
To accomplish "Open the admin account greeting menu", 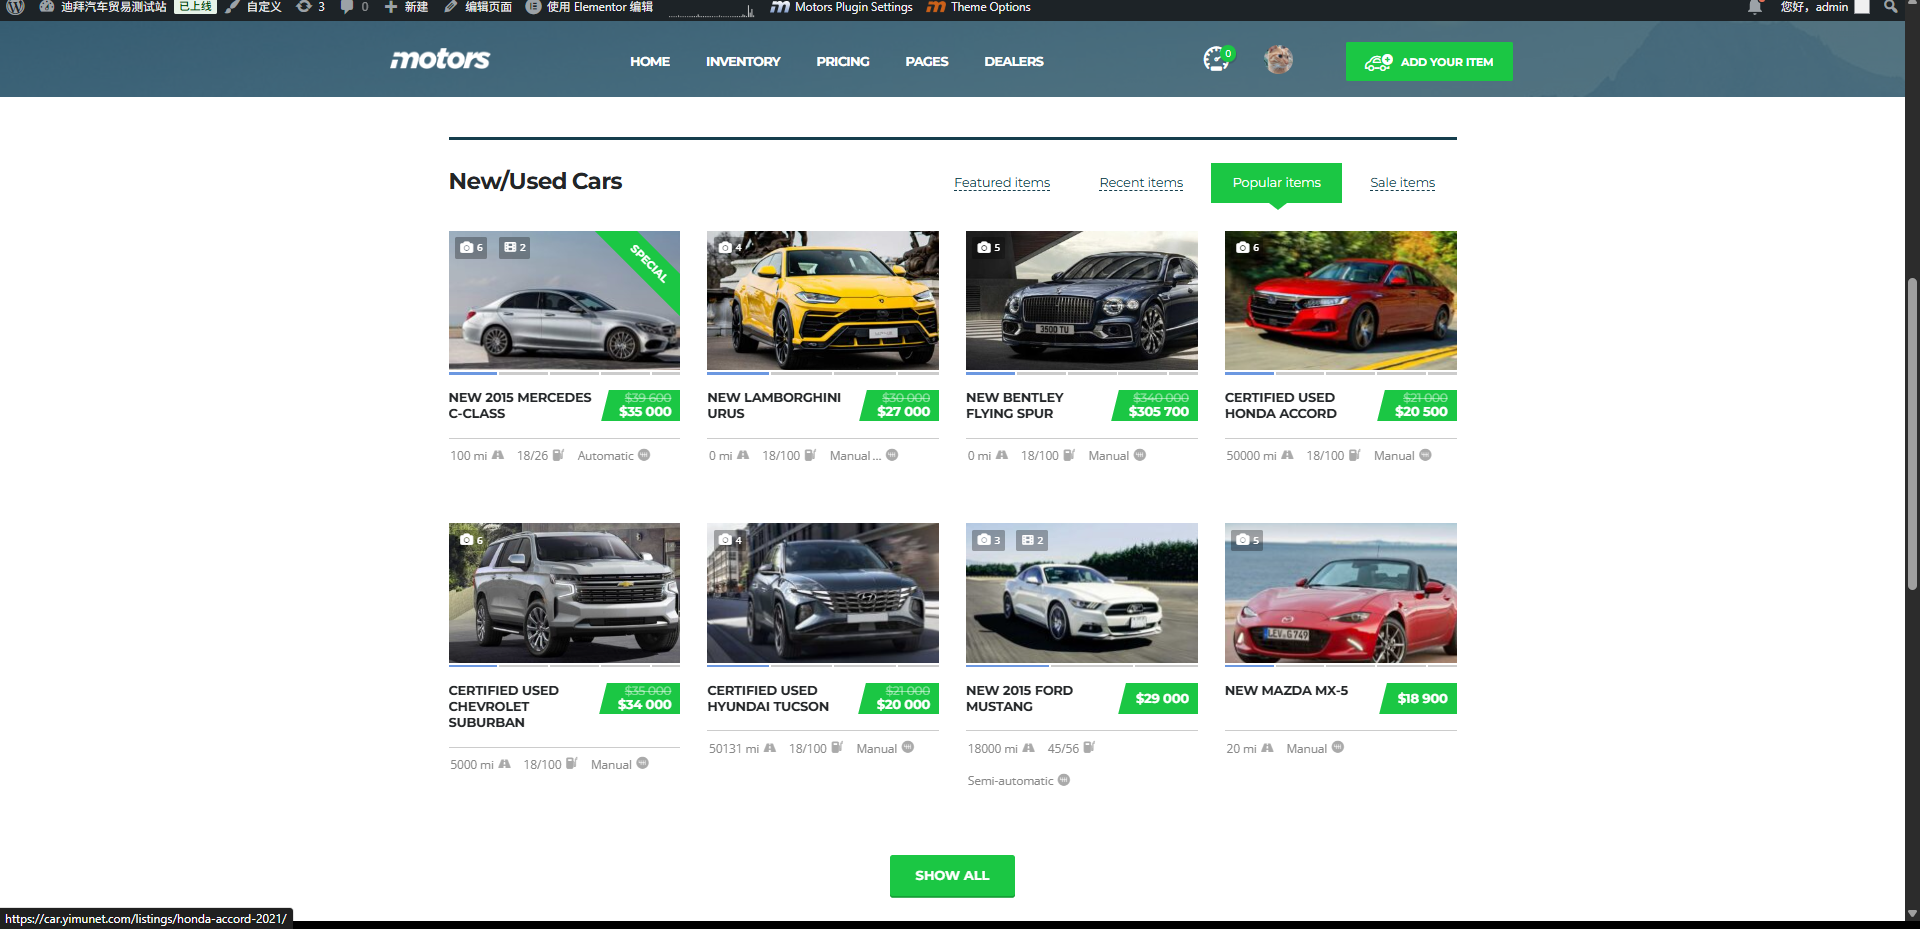I will pos(1824,7).
